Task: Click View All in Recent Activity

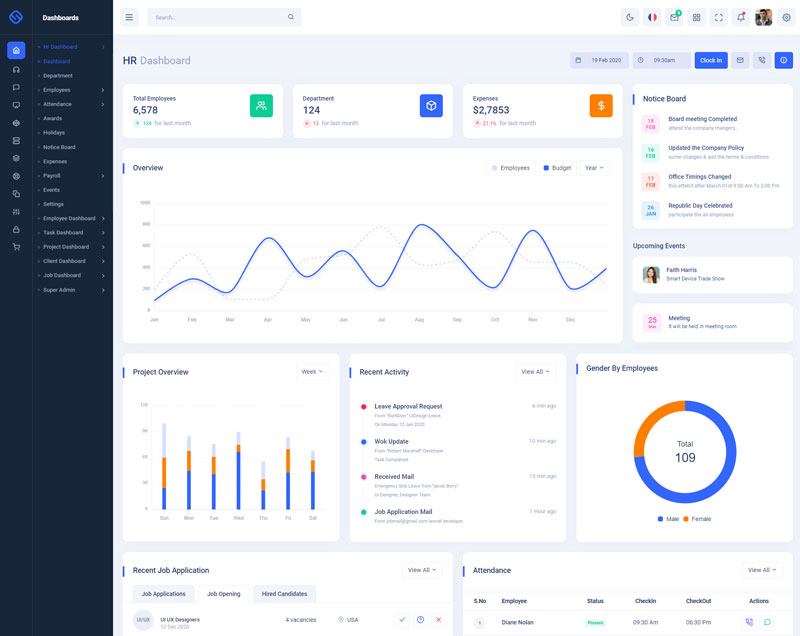Action: click(x=536, y=372)
